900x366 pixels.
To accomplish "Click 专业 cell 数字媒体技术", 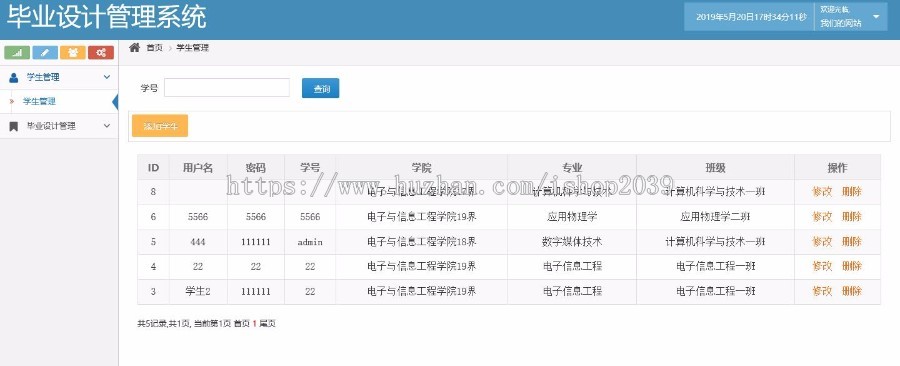I will coord(572,242).
